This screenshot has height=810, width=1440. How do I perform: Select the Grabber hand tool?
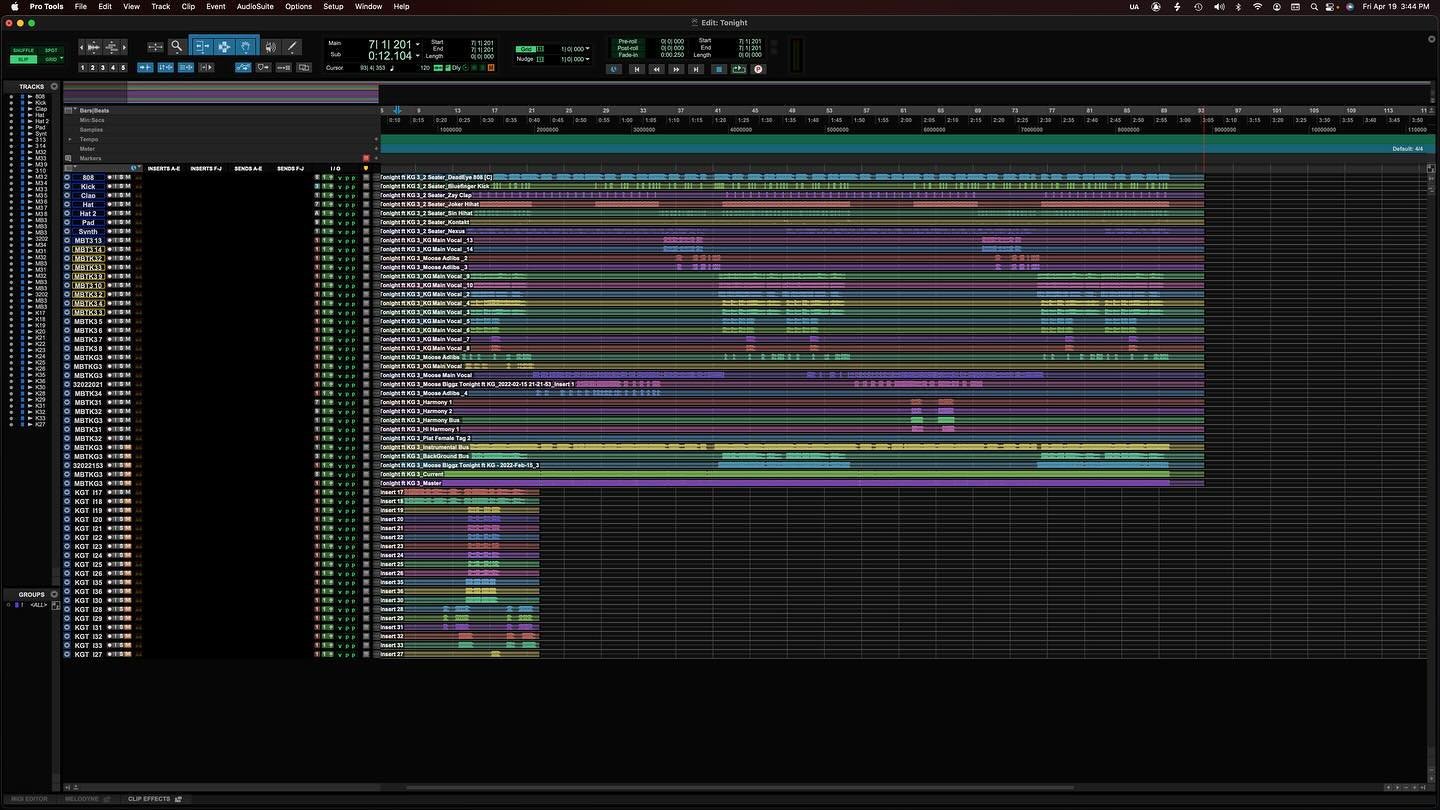coord(246,46)
